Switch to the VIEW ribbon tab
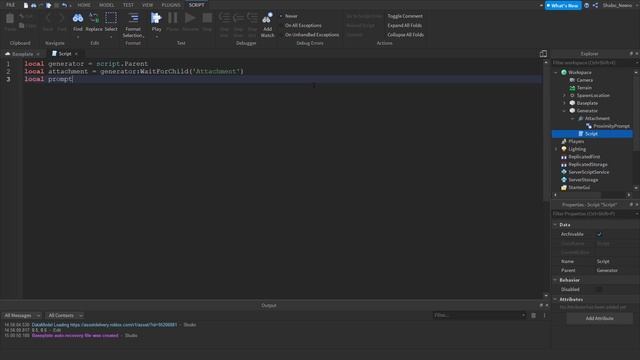This screenshot has width=640, height=360. click(147, 5)
